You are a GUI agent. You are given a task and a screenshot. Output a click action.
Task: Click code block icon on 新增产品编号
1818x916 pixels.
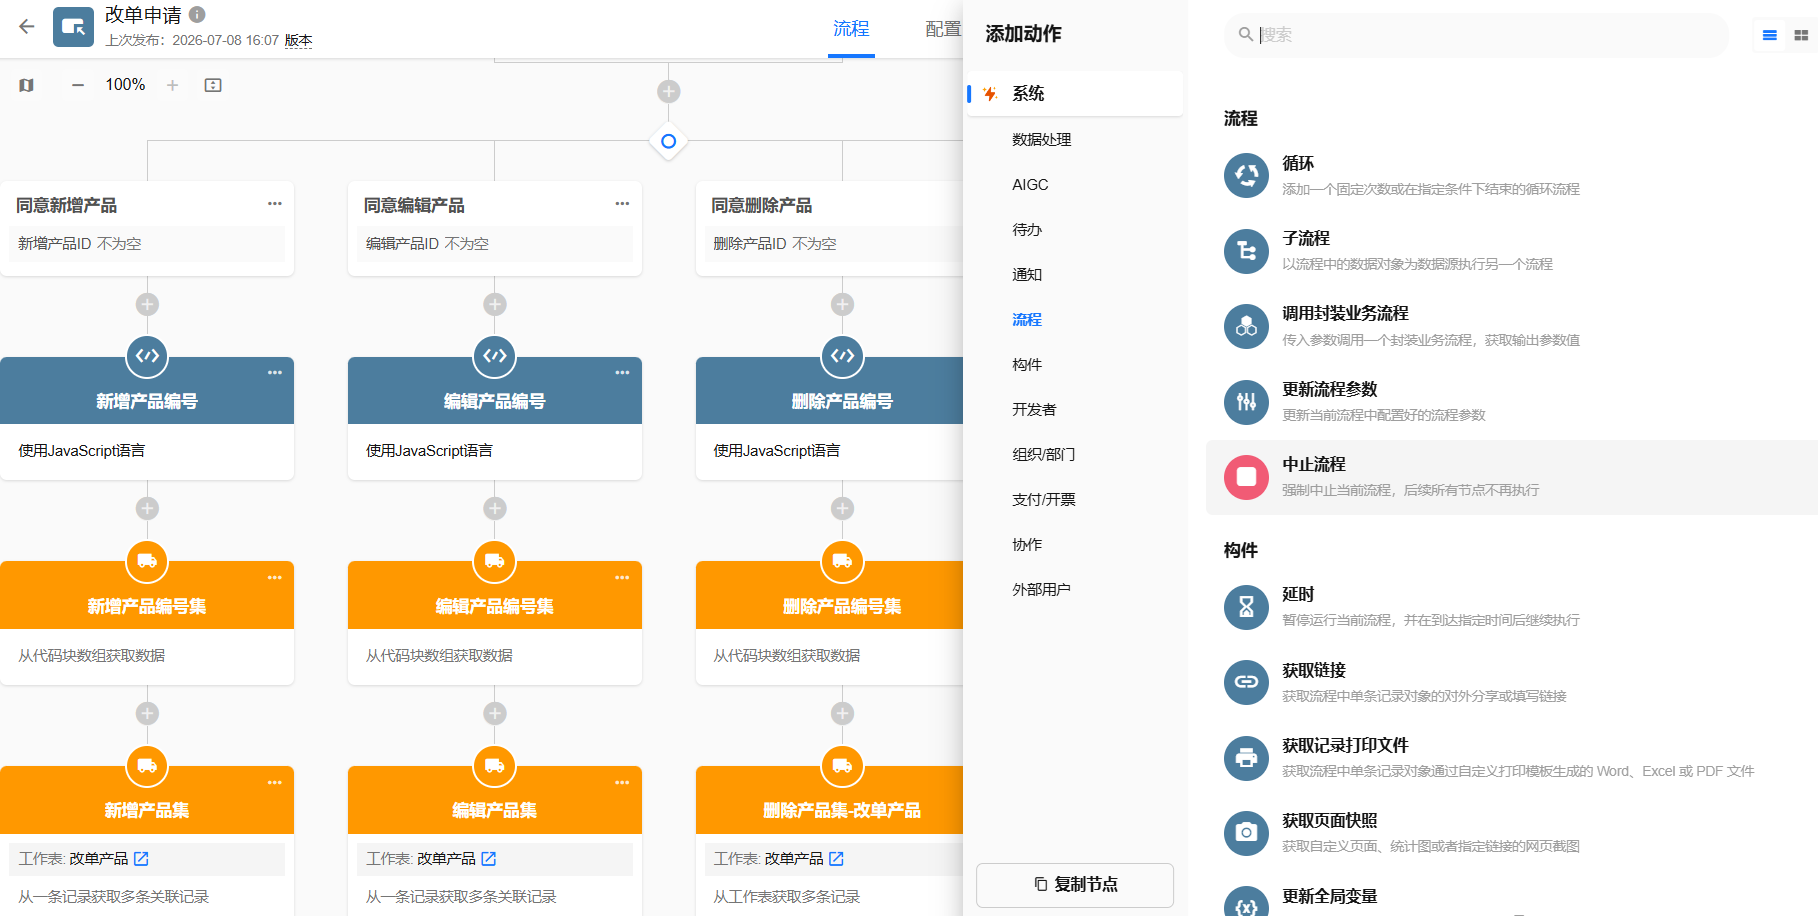pos(147,356)
